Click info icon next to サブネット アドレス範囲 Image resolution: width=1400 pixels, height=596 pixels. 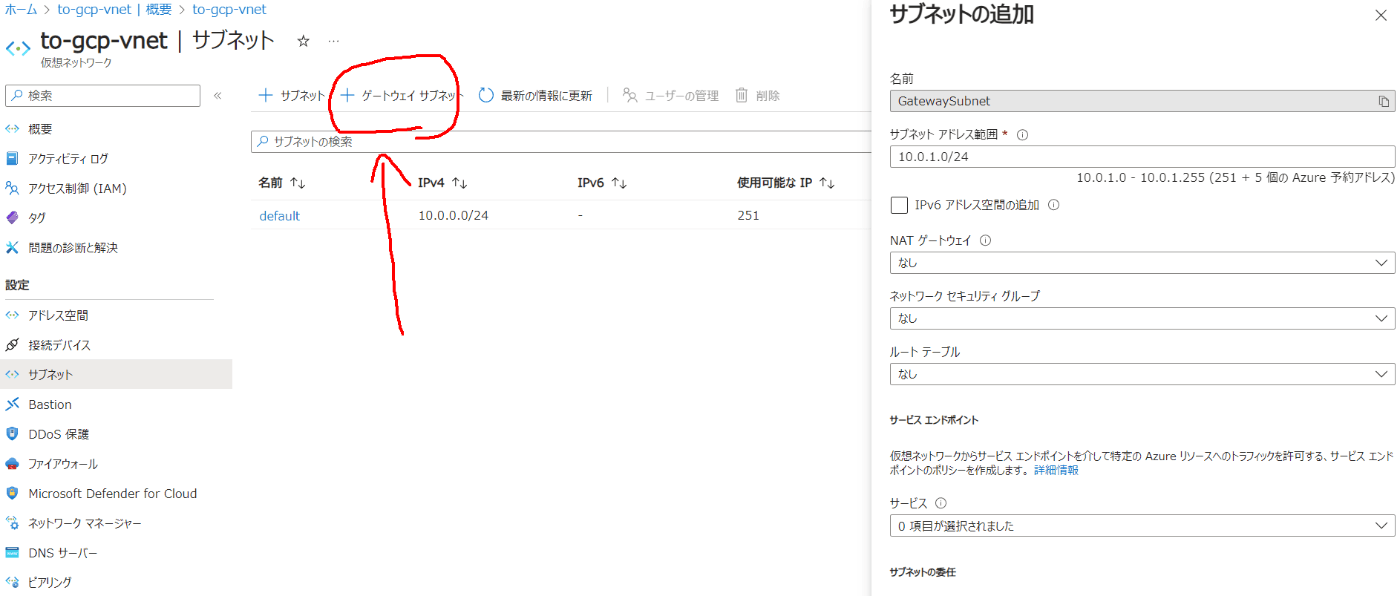1023,134
